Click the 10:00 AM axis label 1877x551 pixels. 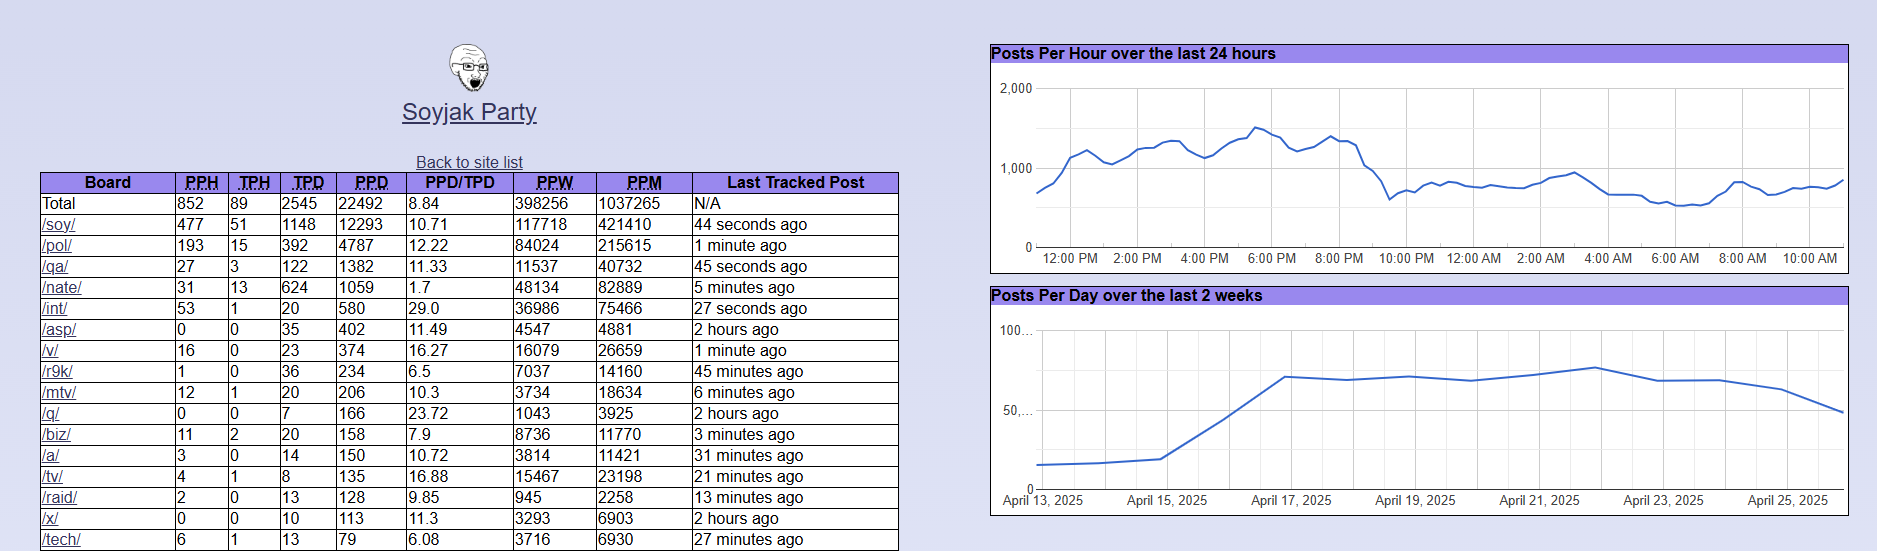tap(1810, 259)
